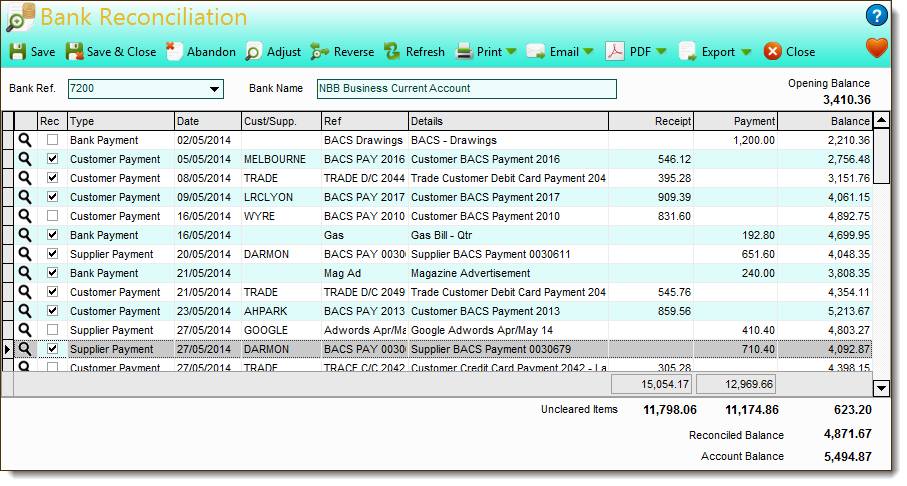Click the Bank Name input field
Screen dimensions: 907x486
pos(466,89)
